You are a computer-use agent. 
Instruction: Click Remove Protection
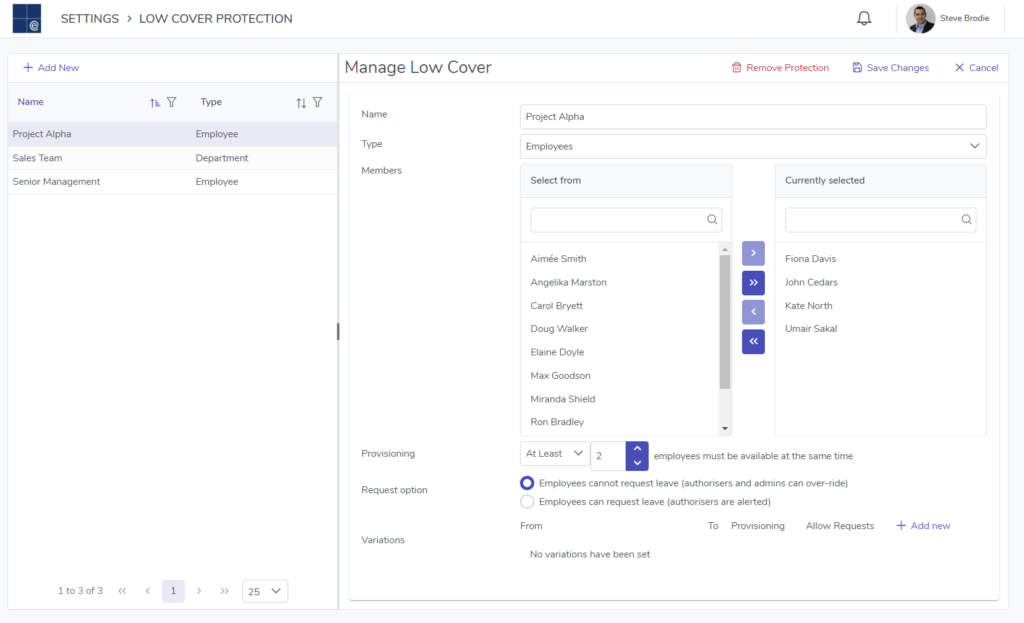tap(780, 68)
